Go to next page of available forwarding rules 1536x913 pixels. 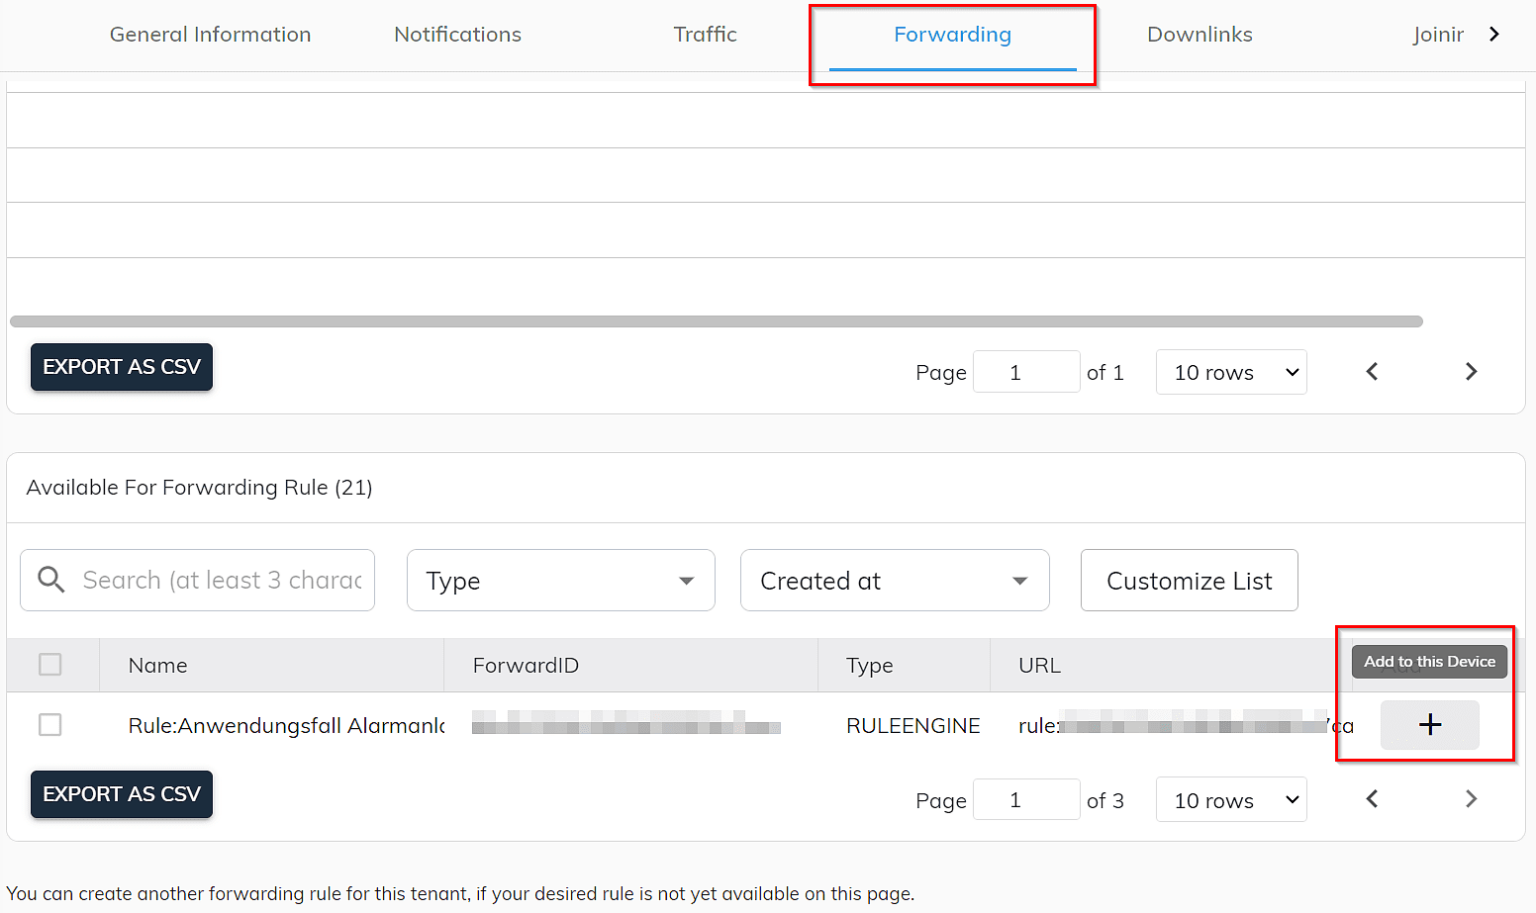[1470, 798]
